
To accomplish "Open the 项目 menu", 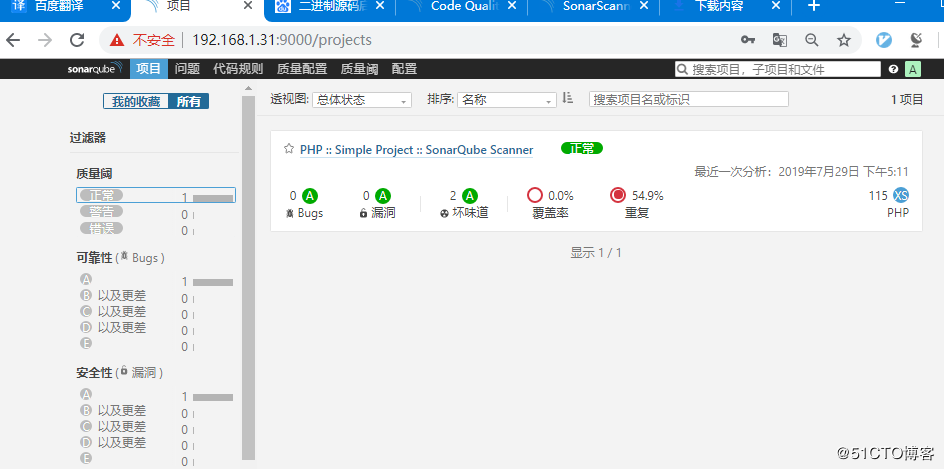I will (x=149, y=69).
